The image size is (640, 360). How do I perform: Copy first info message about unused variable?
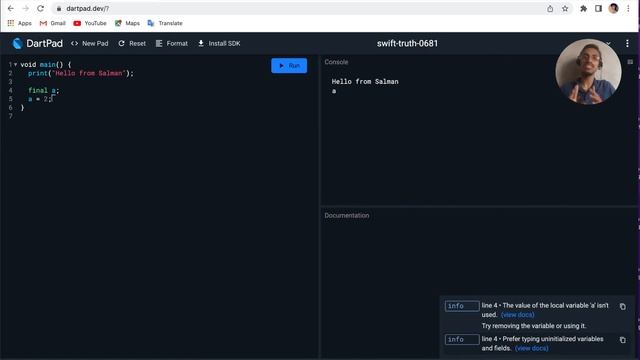click(622, 307)
